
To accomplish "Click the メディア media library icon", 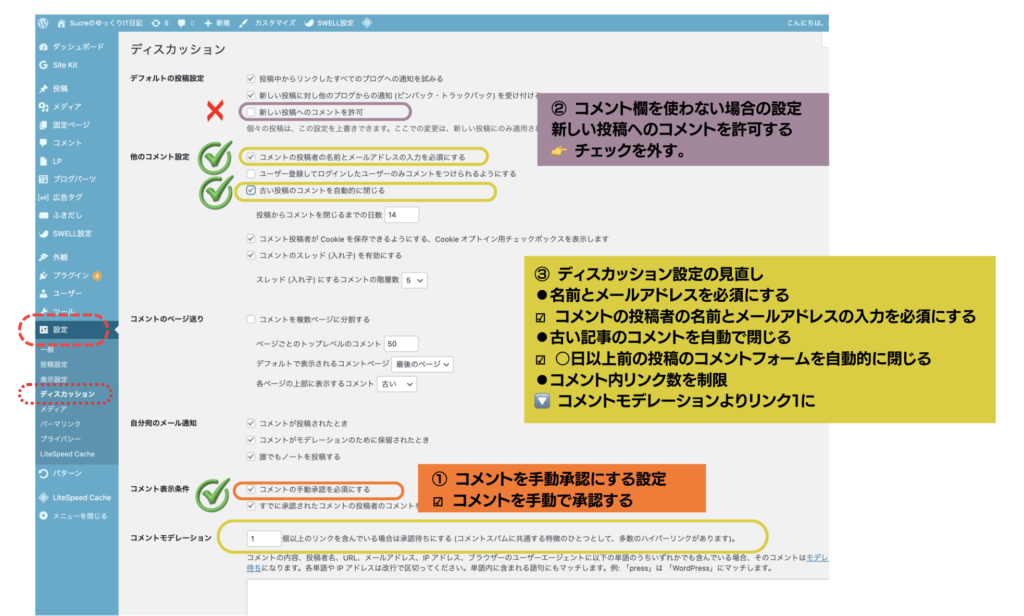I will click(43, 107).
